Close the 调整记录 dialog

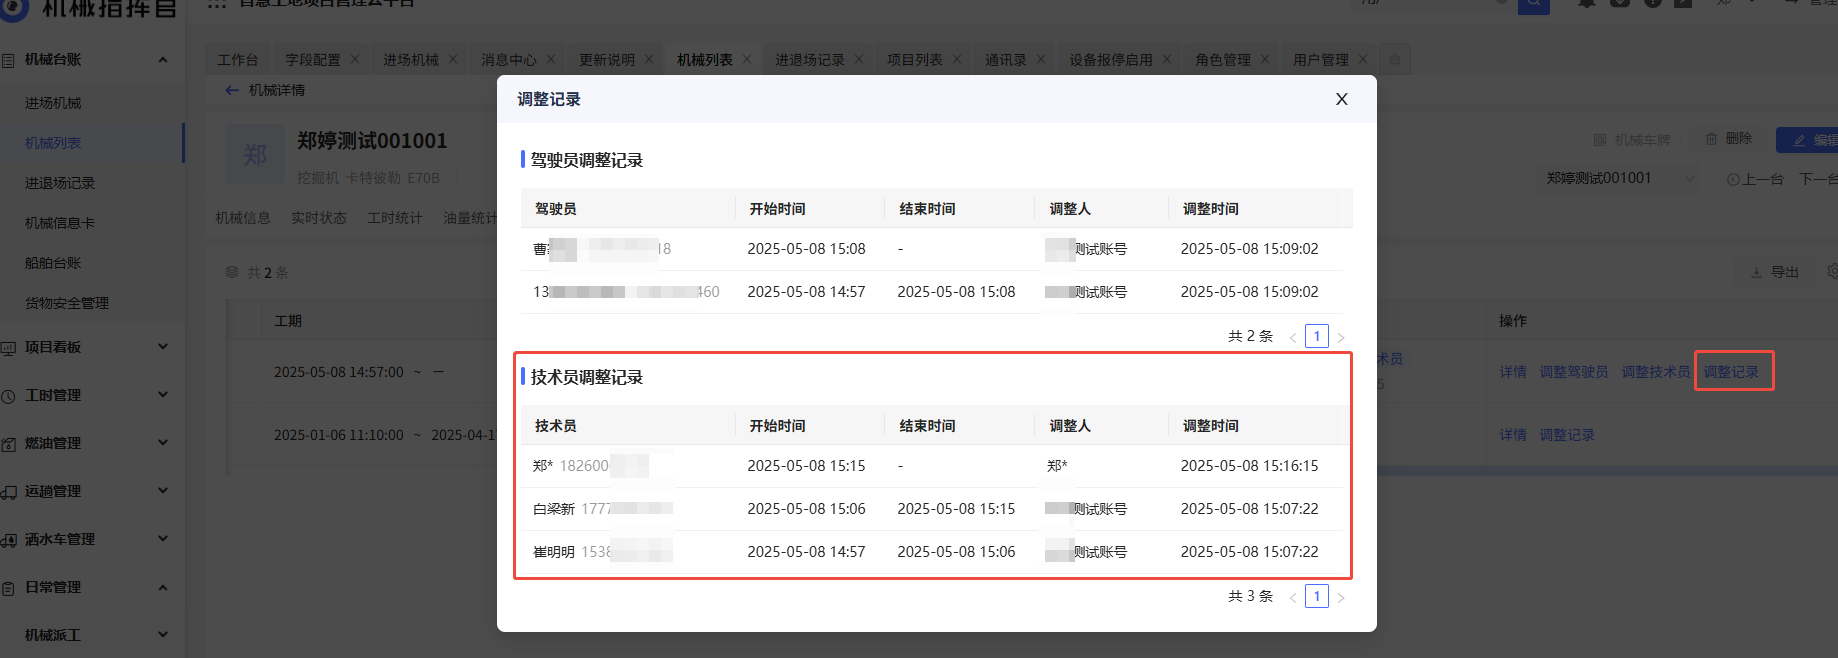pos(1342,99)
